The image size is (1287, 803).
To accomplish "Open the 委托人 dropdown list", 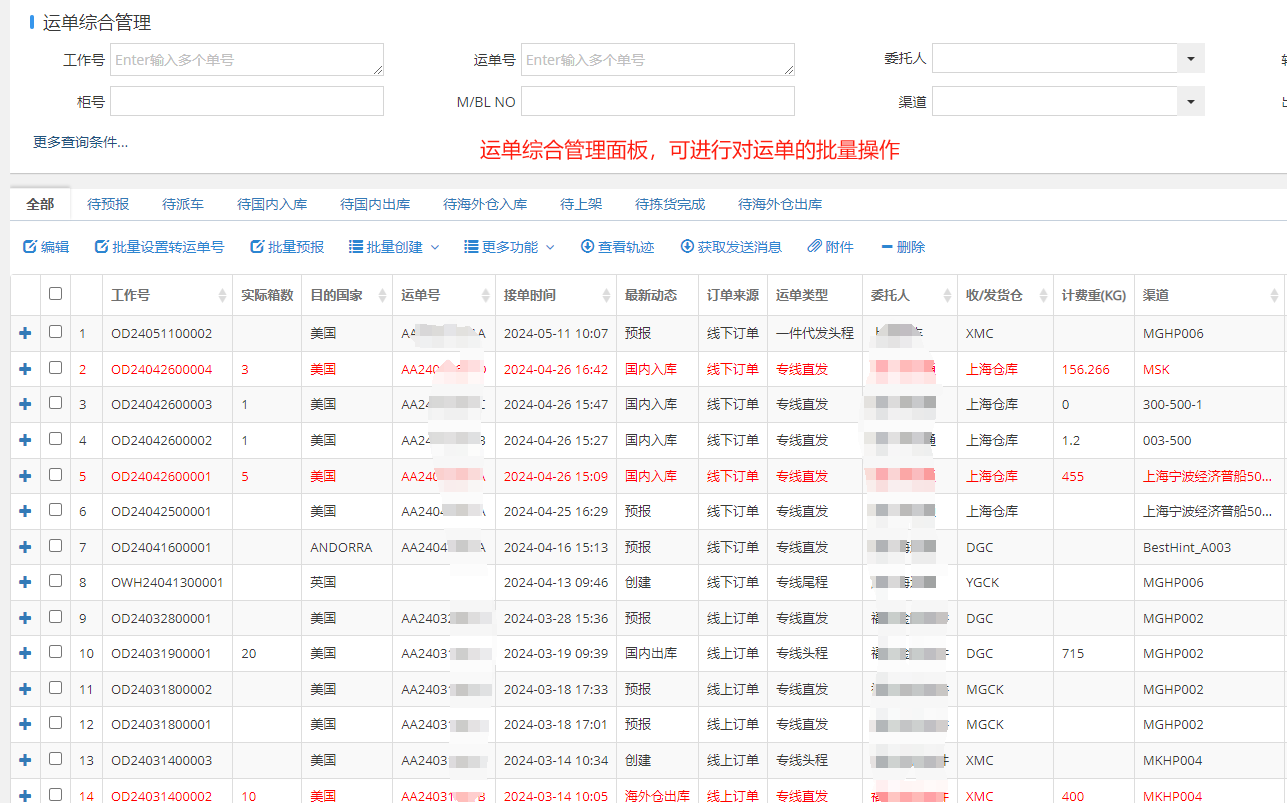I will coord(1190,59).
